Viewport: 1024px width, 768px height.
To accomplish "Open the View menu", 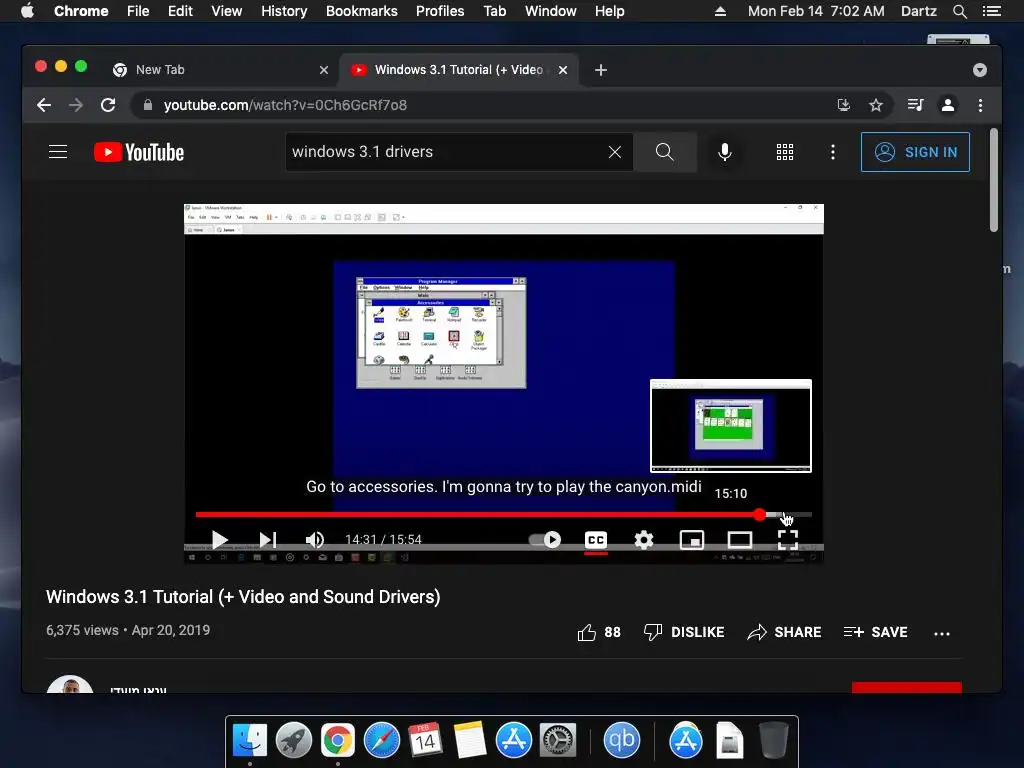I will tap(227, 11).
